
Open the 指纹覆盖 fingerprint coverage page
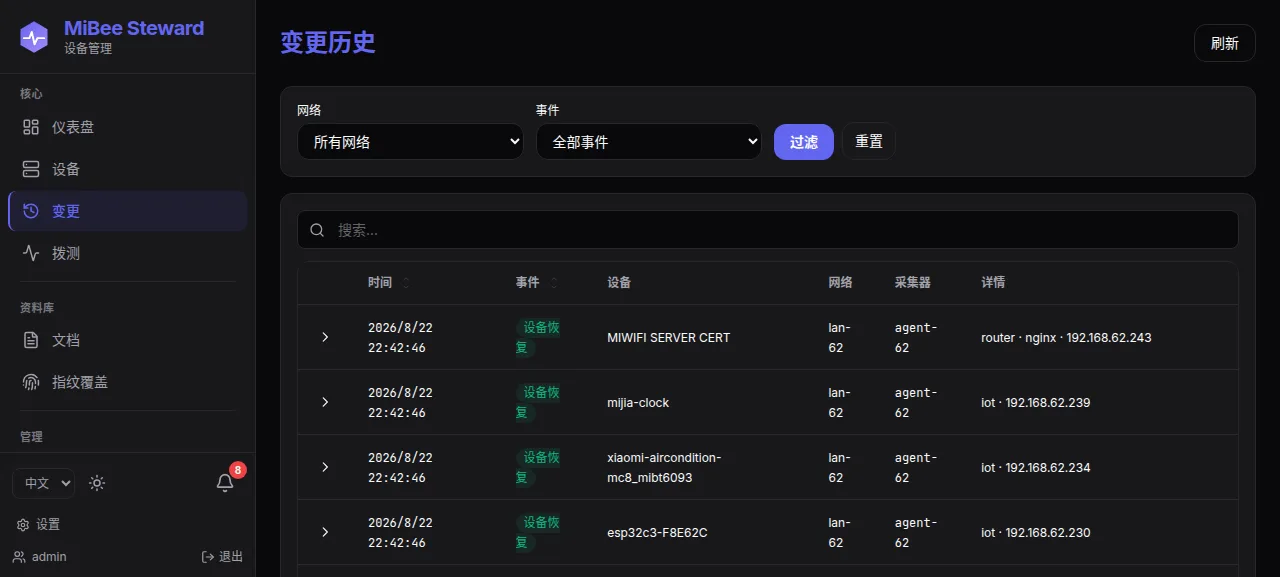127,382
